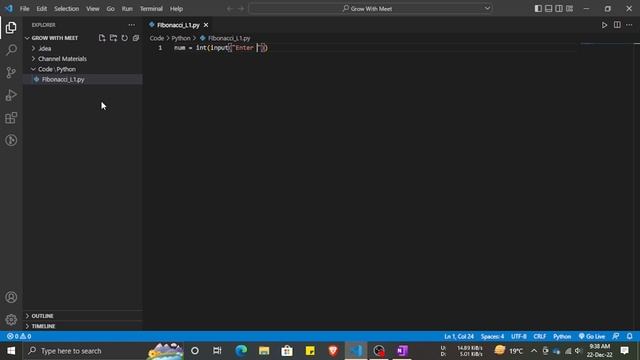Refresh the Explorer file tree
Image resolution: width=640 pixels, height=360 pixels.
pyautogui.click(x=124, y=38)
